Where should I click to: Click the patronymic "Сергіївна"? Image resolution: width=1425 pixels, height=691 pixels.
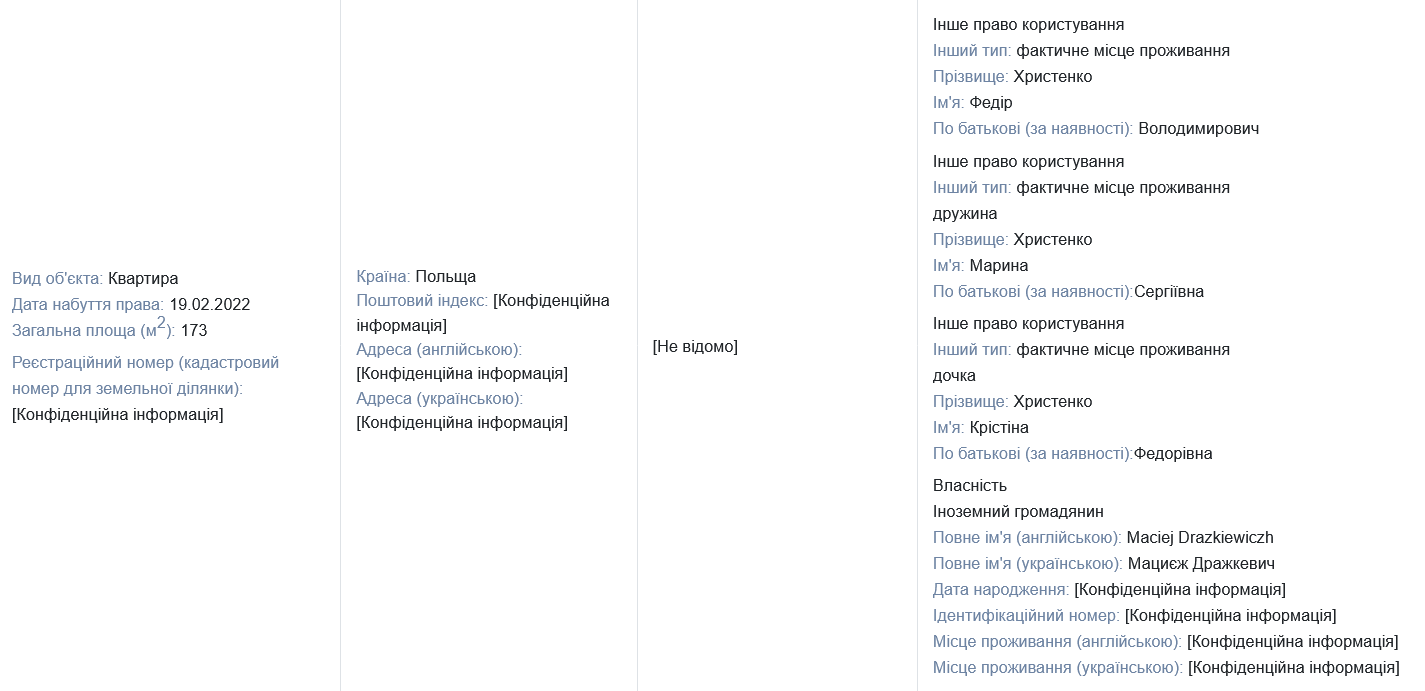tap(1169, 292)
